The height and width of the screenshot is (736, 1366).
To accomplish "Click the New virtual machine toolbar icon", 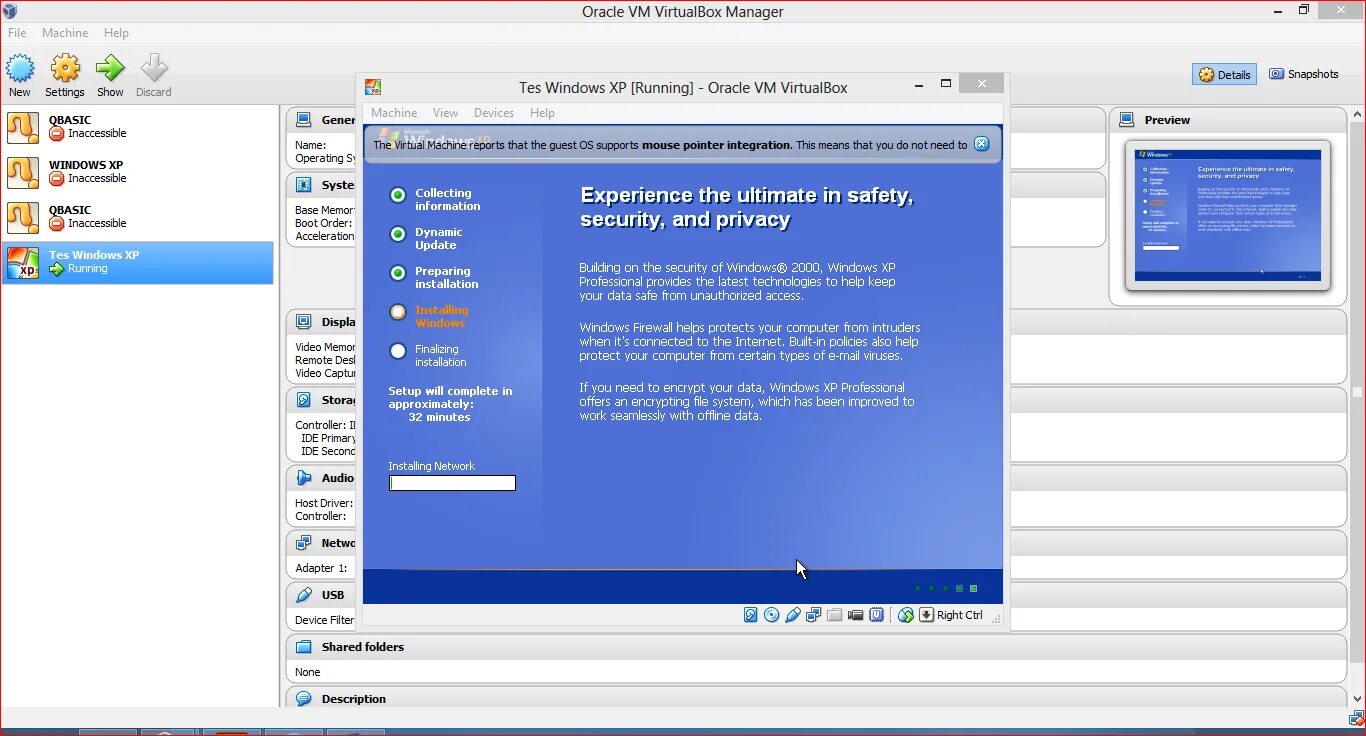I will tap(20, 68).
